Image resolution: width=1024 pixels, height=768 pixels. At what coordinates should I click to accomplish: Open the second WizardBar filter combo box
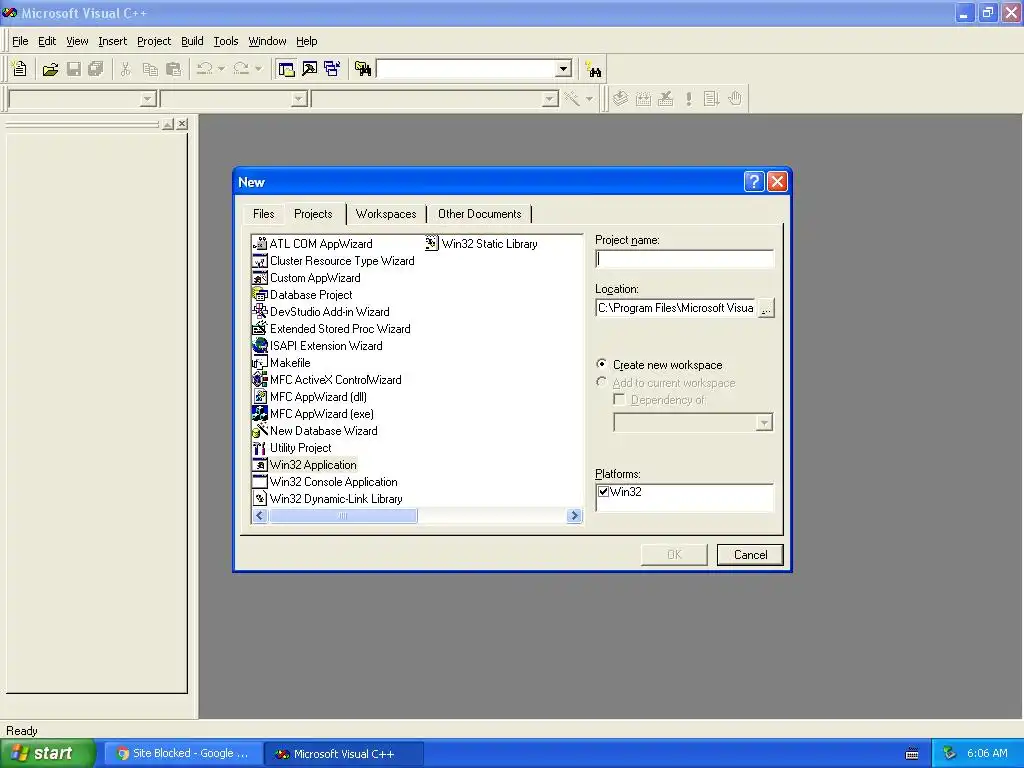299,99
